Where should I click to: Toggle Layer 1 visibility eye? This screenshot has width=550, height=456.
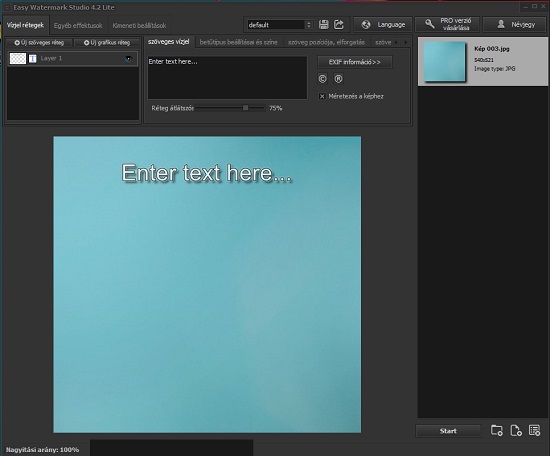pos(128,59)
